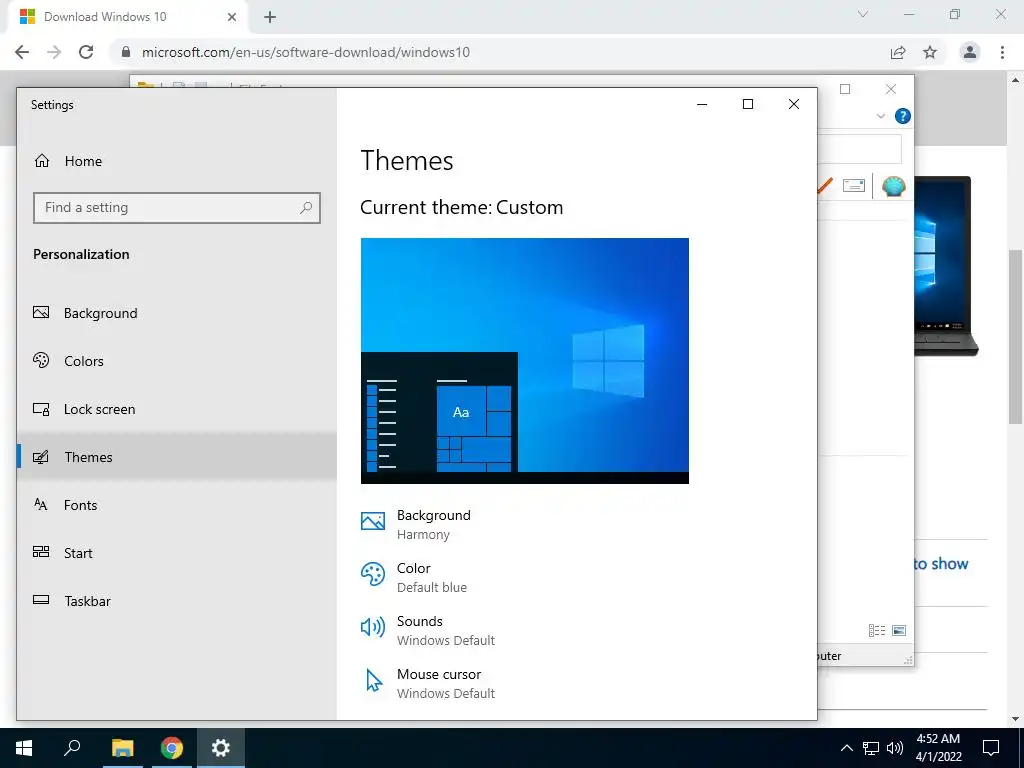The width and height of the screenshot is (1024, 768).
Task: Click the Fonts sidebar icon
Action: click(40, 504)
